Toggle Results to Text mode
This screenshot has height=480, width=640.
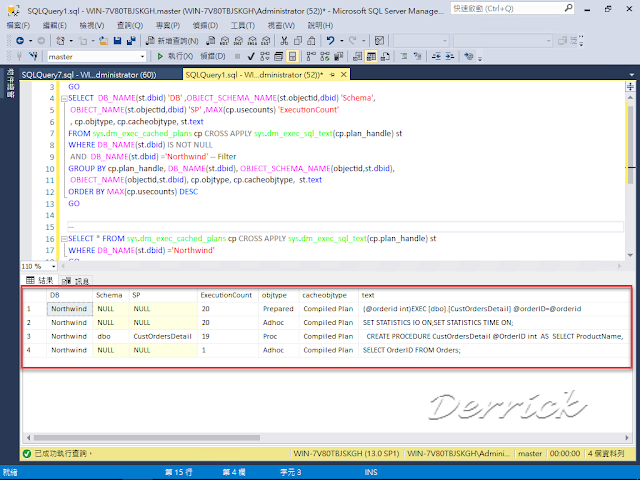(x=358, y=56)
